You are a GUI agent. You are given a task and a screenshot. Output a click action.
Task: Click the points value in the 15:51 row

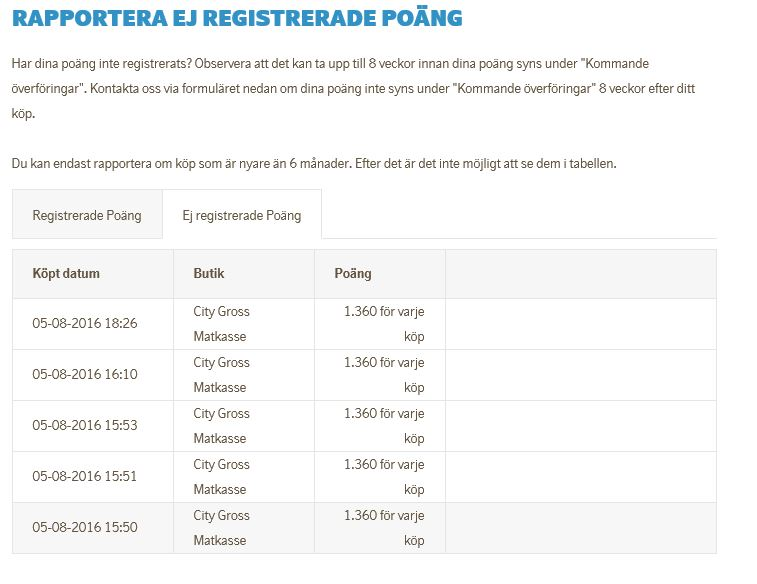pyautogui.click(x=384, y=477)
